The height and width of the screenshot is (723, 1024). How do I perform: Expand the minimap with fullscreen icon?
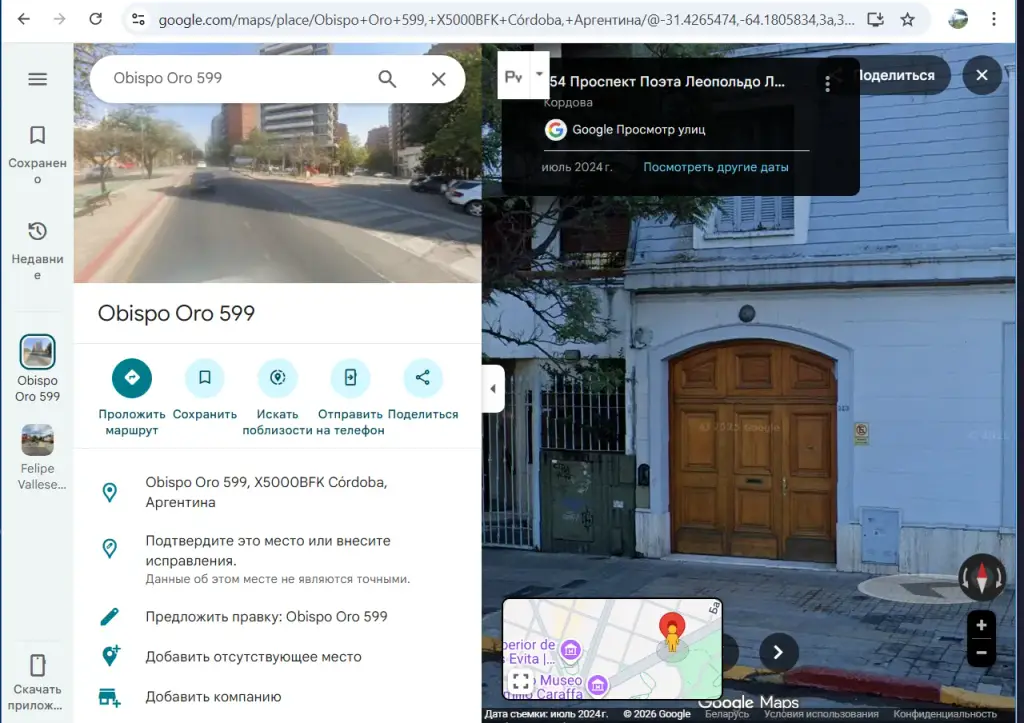(x=520, y=681)
